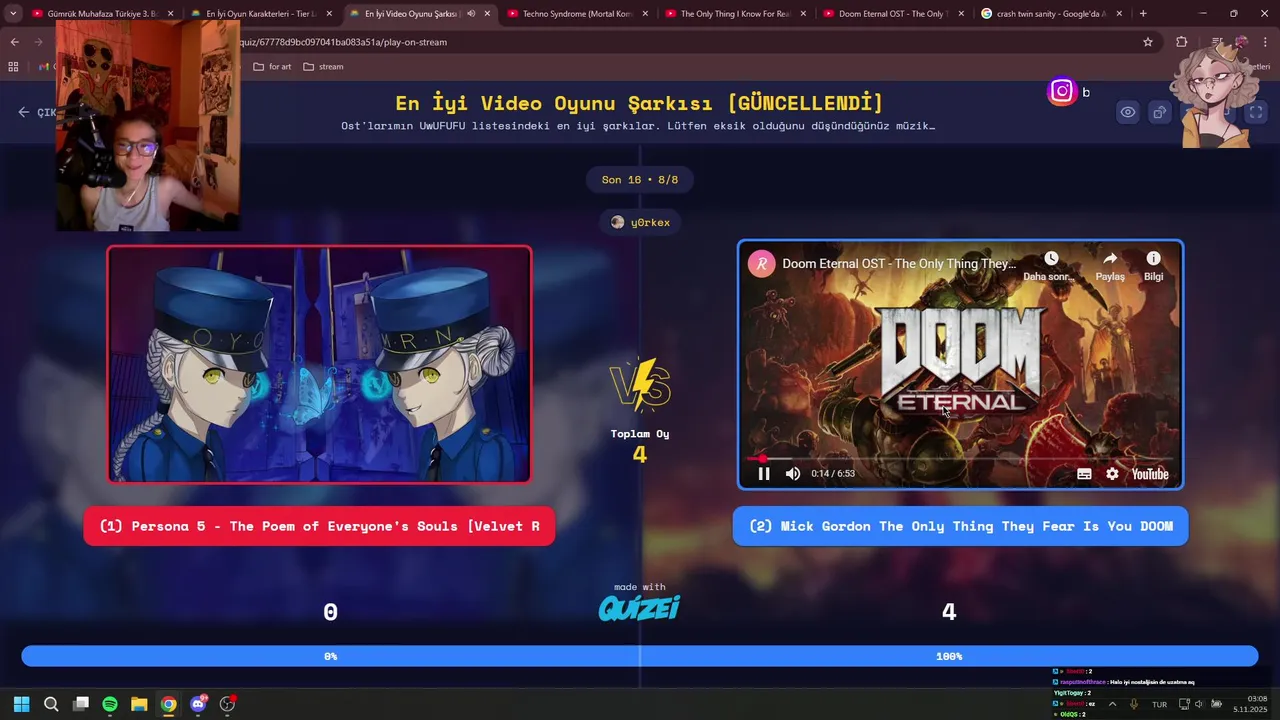Open Spotify from the taskbar

(x=110, y=704)
